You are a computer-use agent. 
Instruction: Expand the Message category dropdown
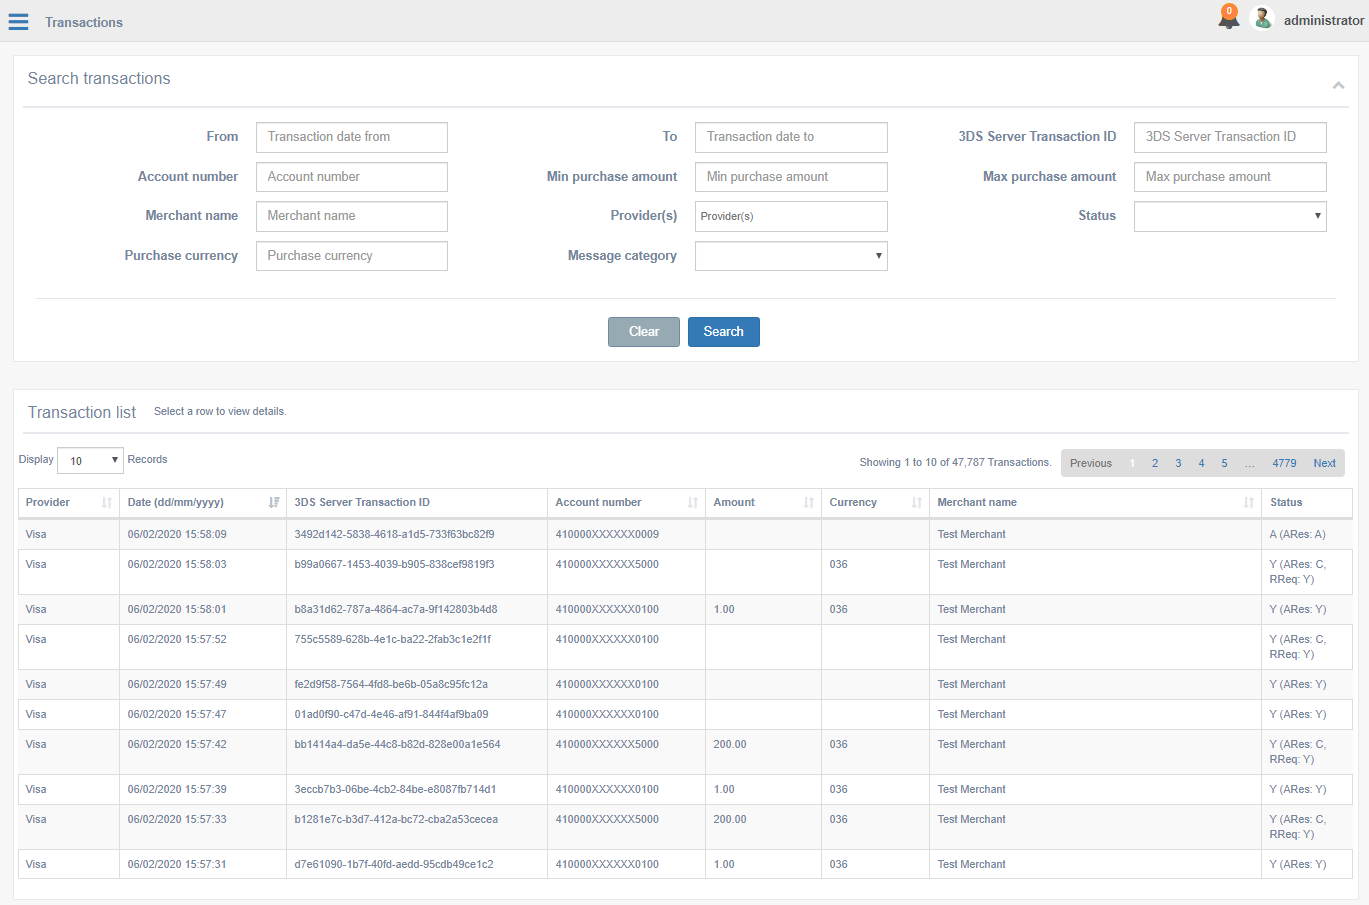[790, 256]
